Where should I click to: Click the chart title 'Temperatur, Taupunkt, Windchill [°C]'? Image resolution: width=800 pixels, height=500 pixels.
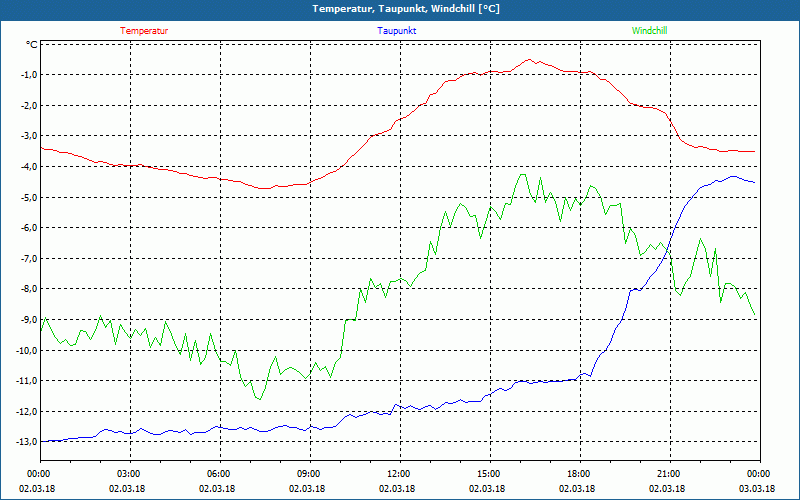click(406, 9)
